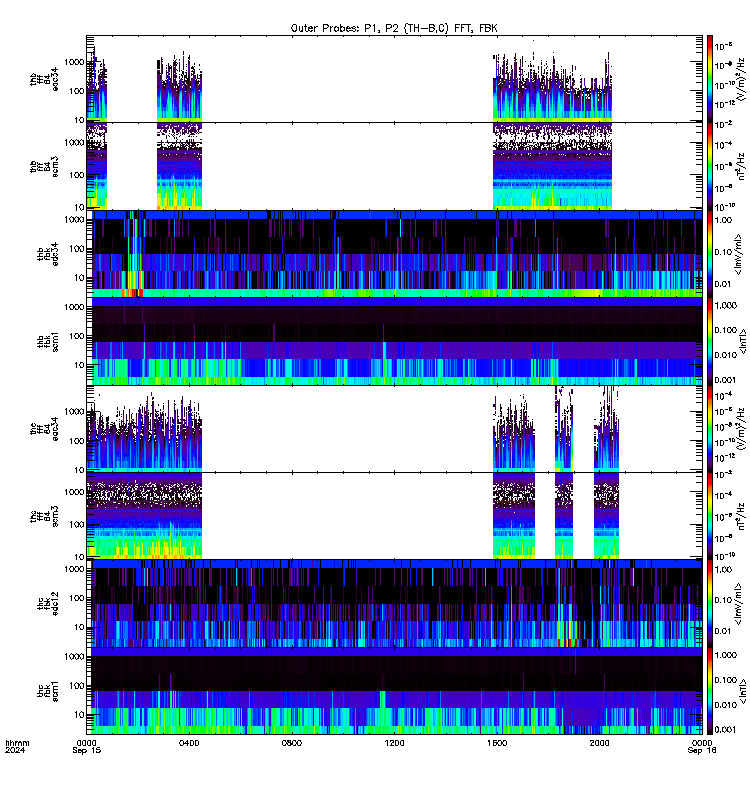Screen dimensions: 750x800
Task: Click the '1200' time axis label
Action: [x=394, y=743]
